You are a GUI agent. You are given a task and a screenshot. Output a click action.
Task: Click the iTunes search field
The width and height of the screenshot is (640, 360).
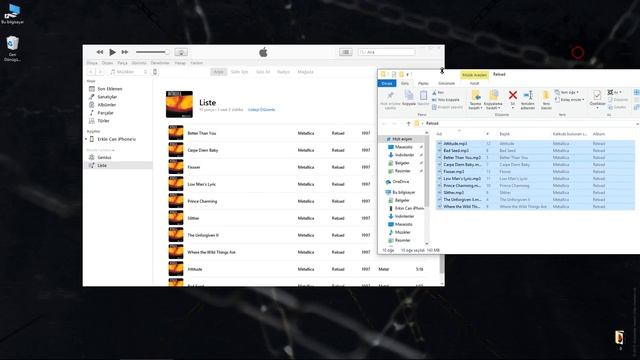tap(387, 52)
